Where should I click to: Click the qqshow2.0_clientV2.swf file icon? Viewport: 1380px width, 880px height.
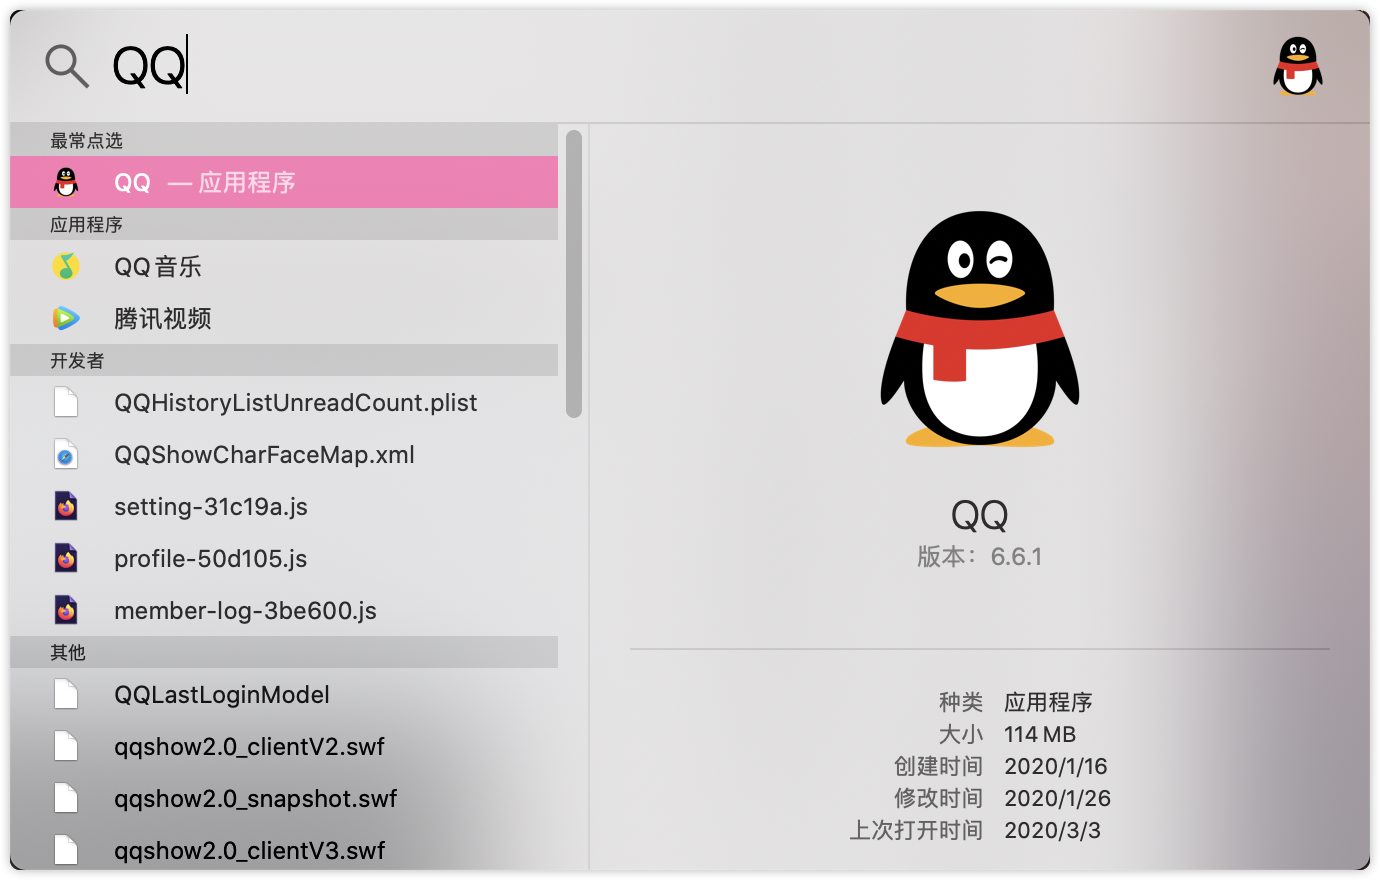[x=66, y=746]
